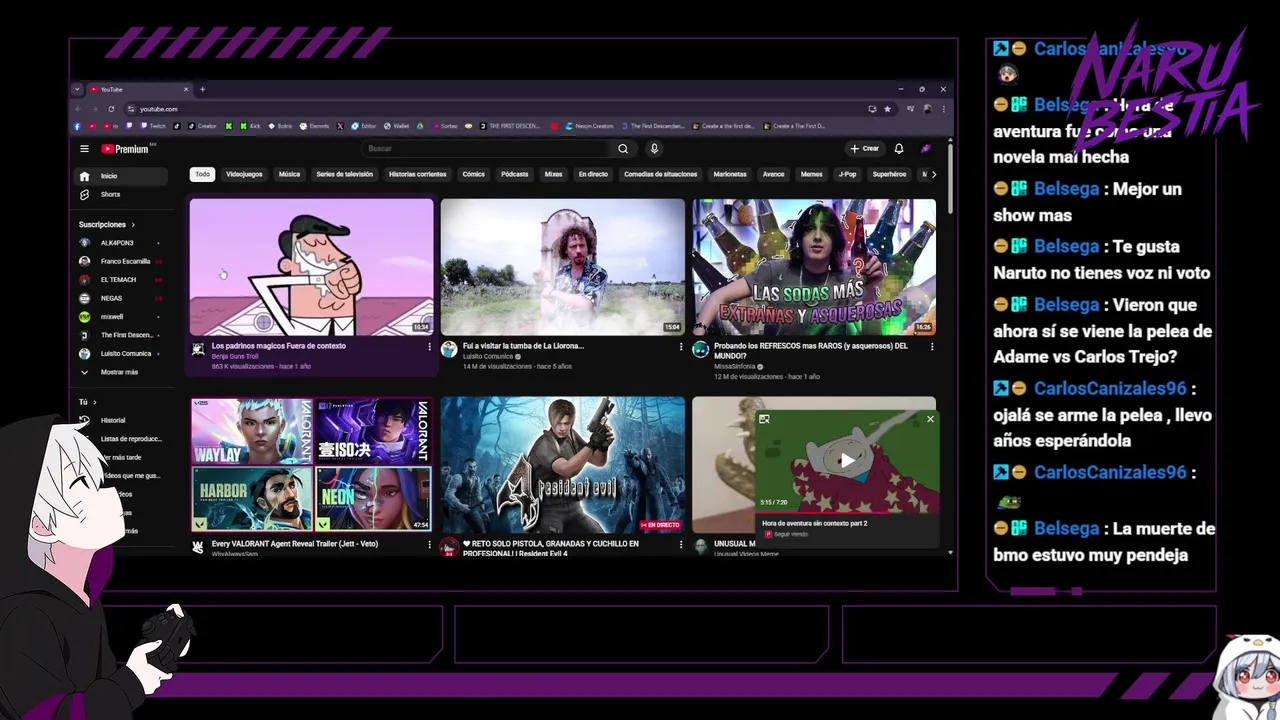Open EL TEMACH subscription channel

click(122, 280)
